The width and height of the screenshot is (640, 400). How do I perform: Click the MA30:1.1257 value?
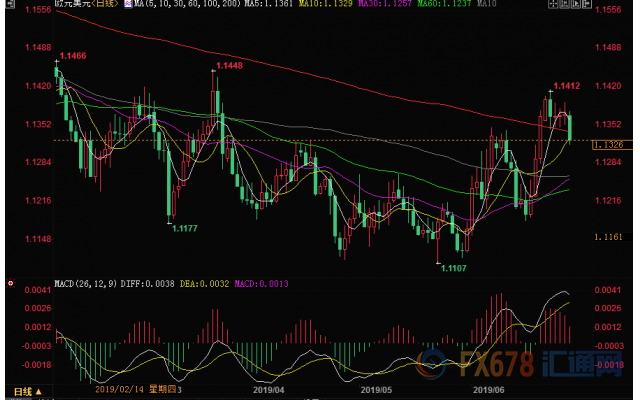click(384, 4)
